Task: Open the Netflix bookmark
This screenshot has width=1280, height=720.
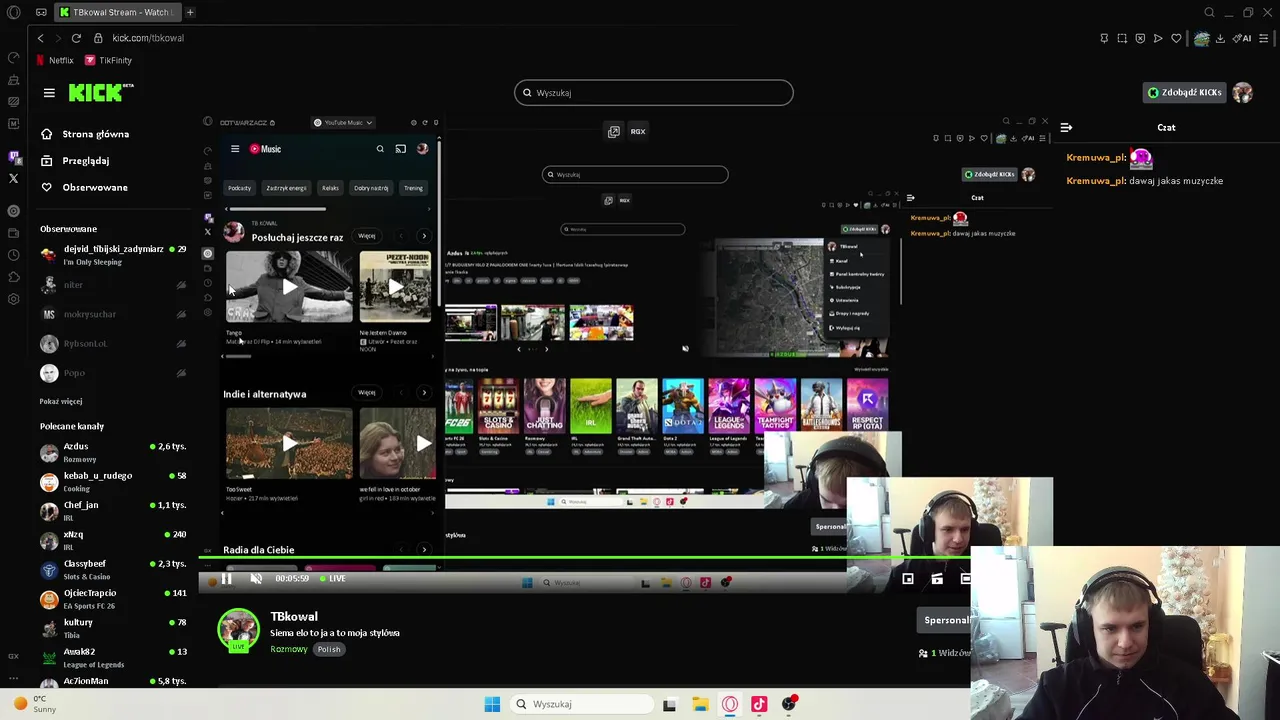Action: point(54,60)
